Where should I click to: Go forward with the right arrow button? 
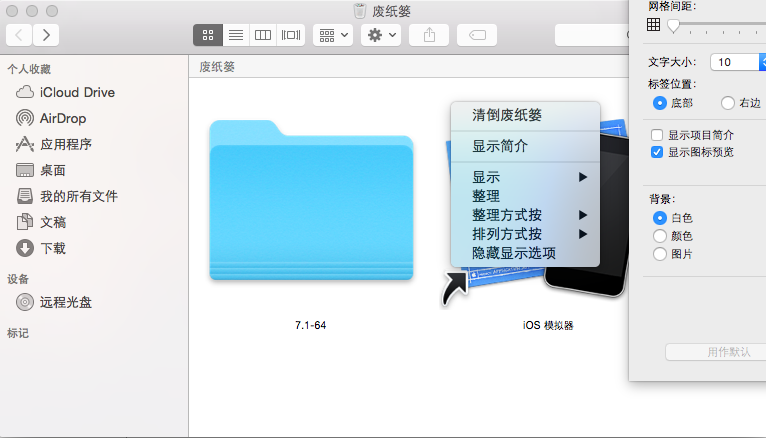pos(46,35)
